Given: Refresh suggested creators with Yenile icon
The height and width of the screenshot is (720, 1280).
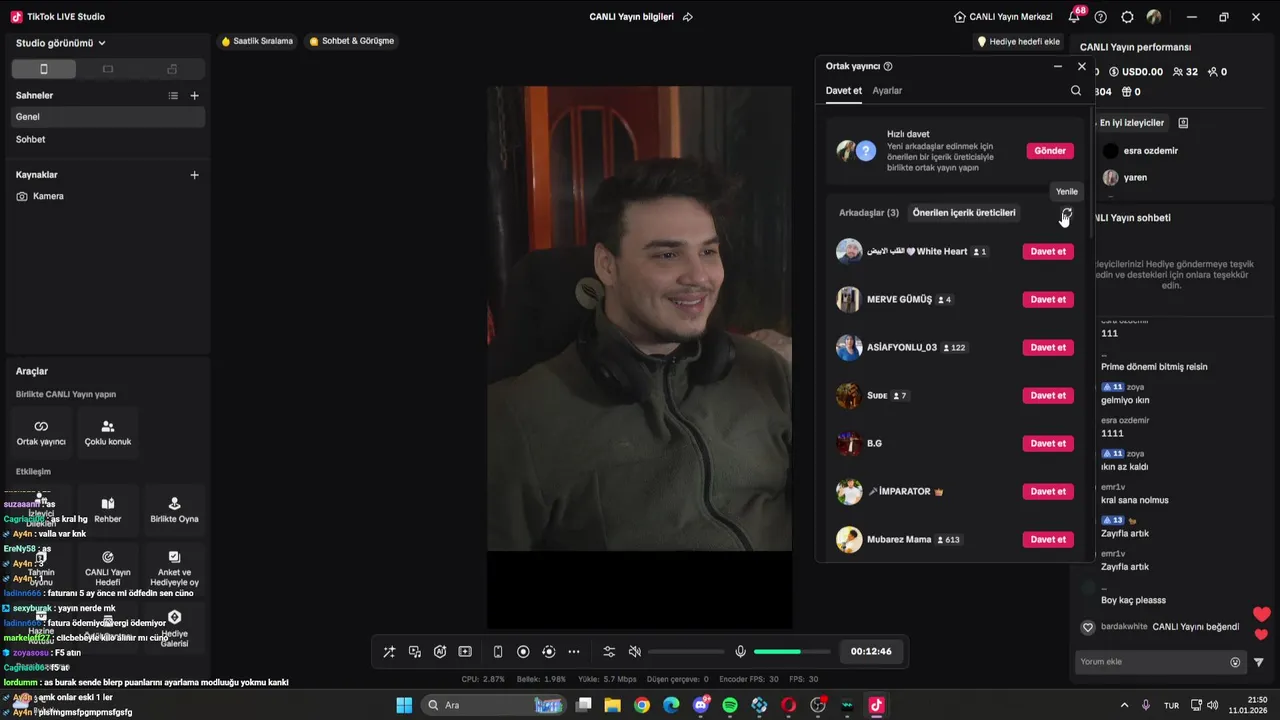Looking at the screenshot, I should [1067, 213].
